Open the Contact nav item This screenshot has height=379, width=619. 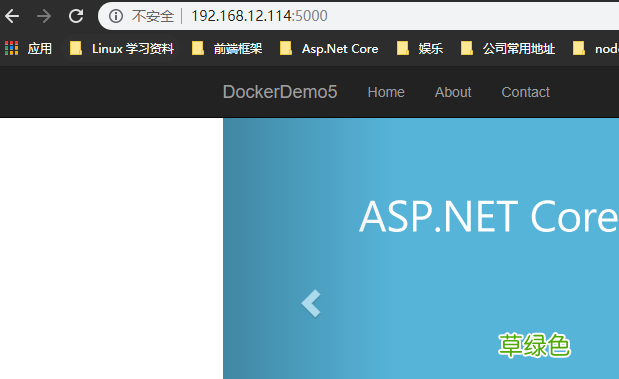pyautogui.click(x=525, y=92)
